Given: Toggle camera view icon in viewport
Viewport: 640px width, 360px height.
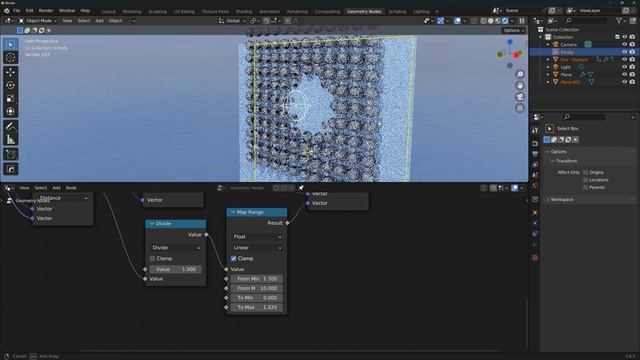Looking at the screenshot, I should tap(520, 97).
